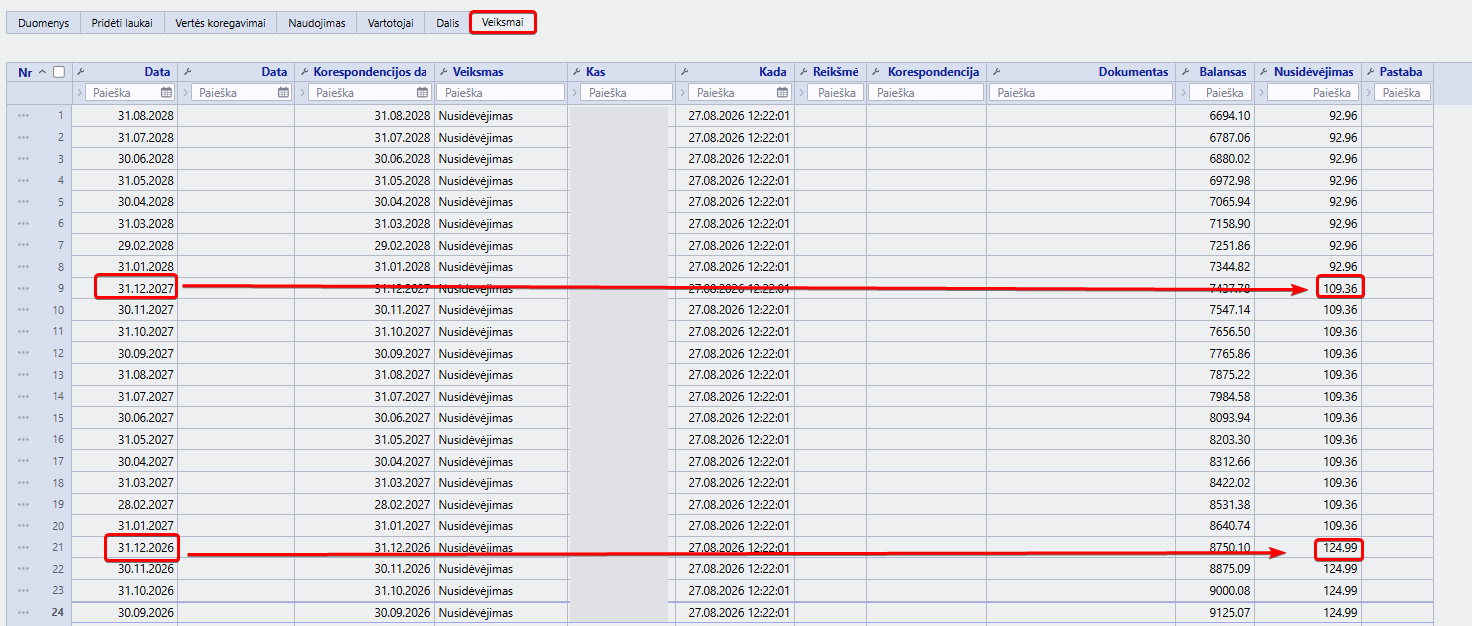Viewport: 1472px width, 626px height.
Task: Expand filter operator for Balansas column
Action: tap(1184, 92)
